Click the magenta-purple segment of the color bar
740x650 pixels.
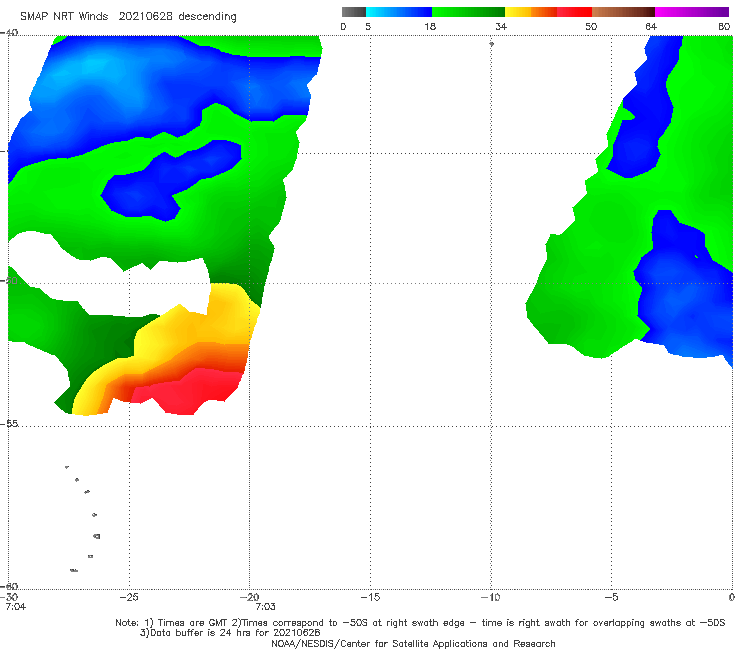click(692, 12)
